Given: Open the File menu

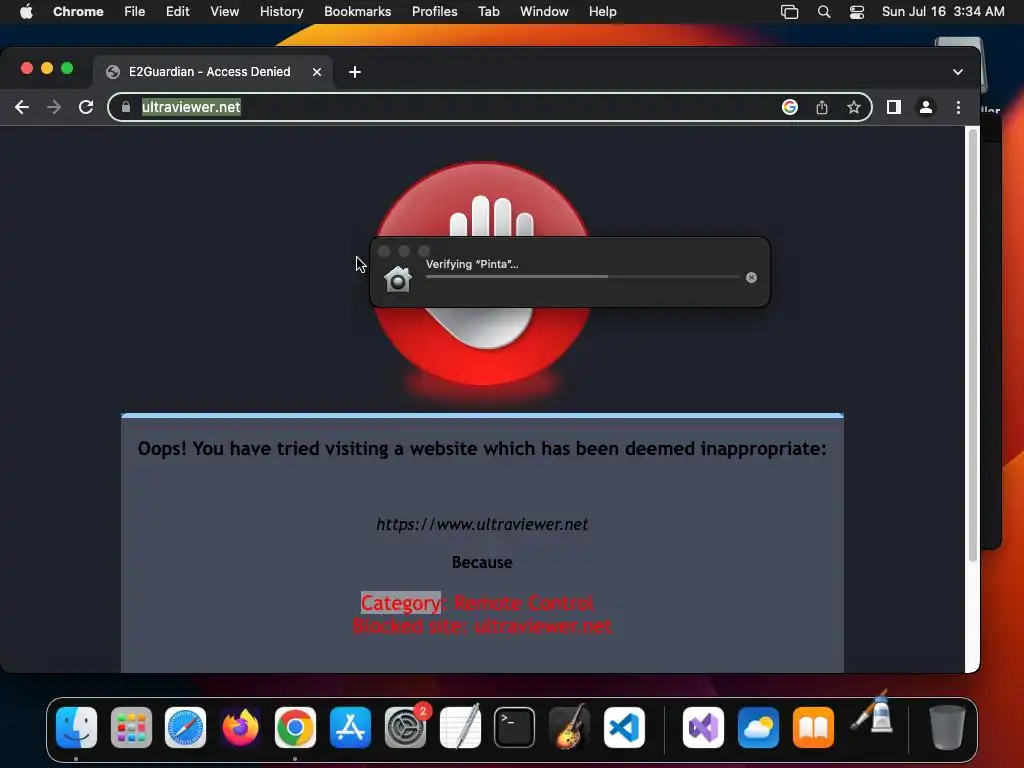Looking at the screenshot, I should (135, 12).
